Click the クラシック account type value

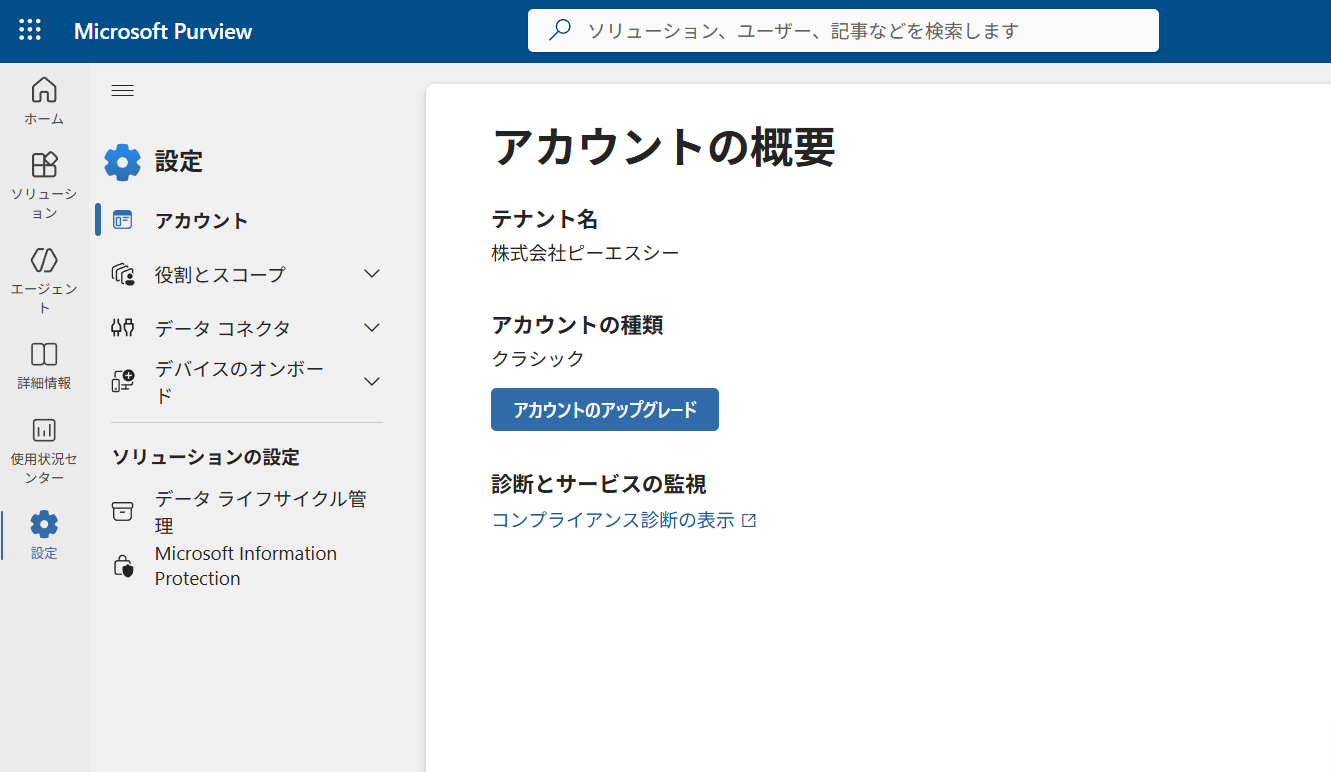click(538, 359)
